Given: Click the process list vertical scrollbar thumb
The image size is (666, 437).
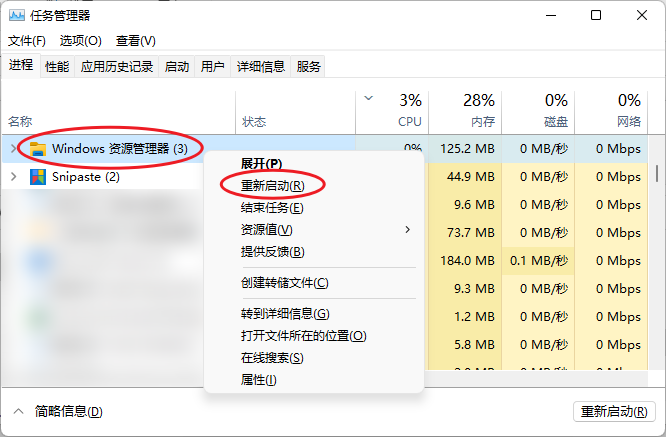Looking at the screenshot, I should (x=657, y=173).
